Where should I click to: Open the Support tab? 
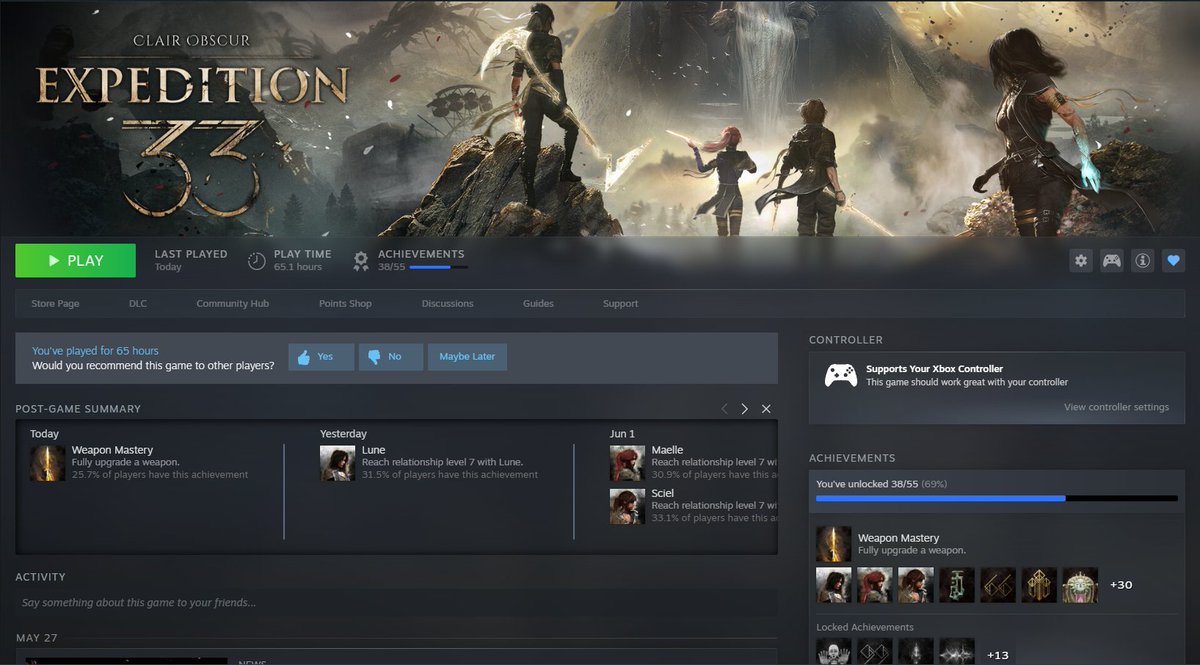(620, 303)
